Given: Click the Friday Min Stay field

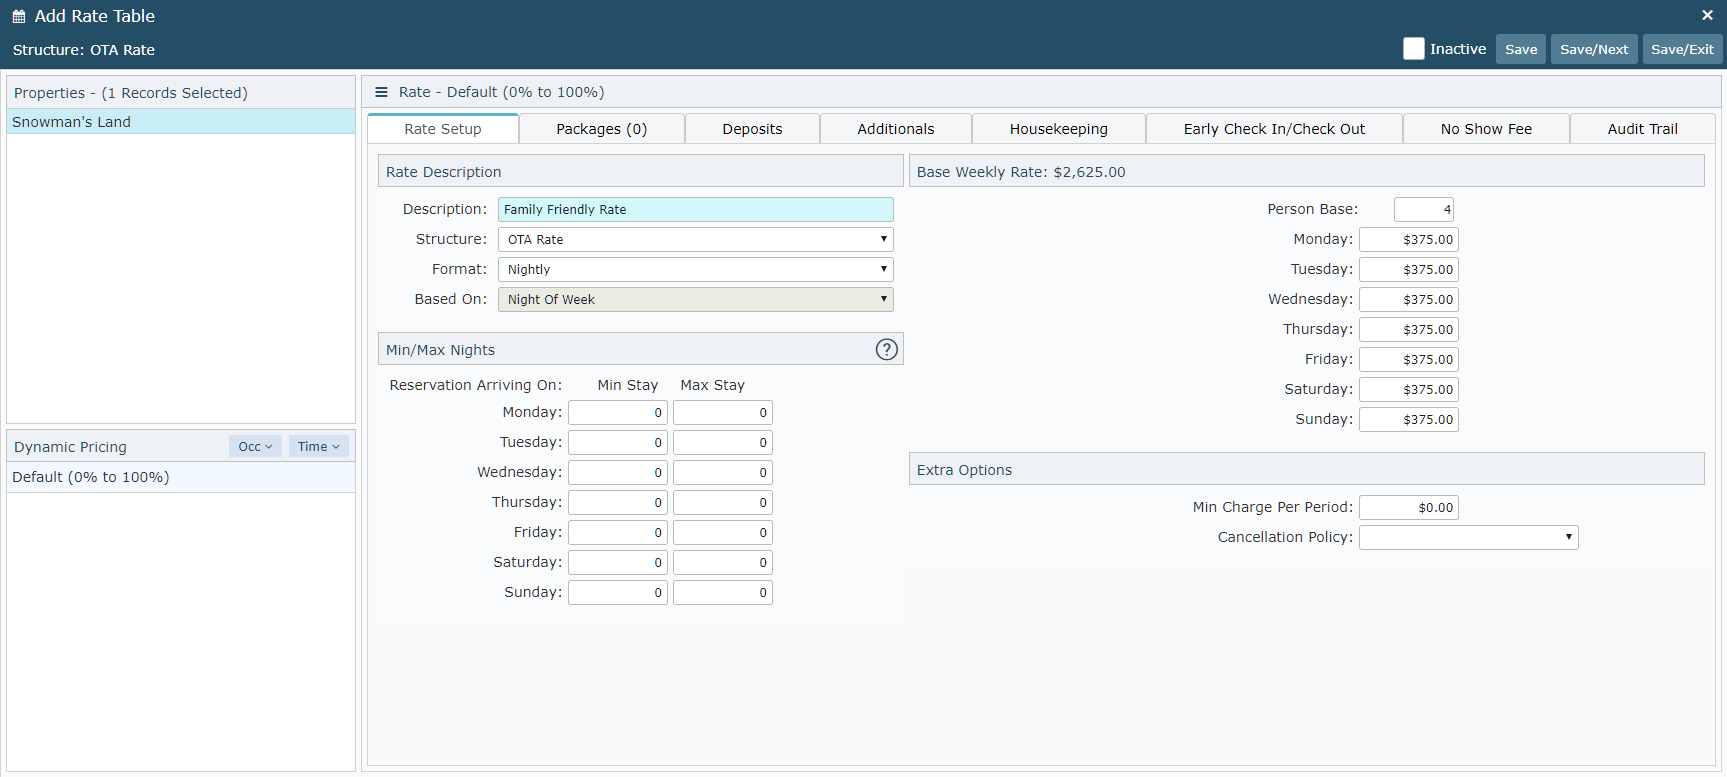Looking at the screenshot, I should 617,532.
